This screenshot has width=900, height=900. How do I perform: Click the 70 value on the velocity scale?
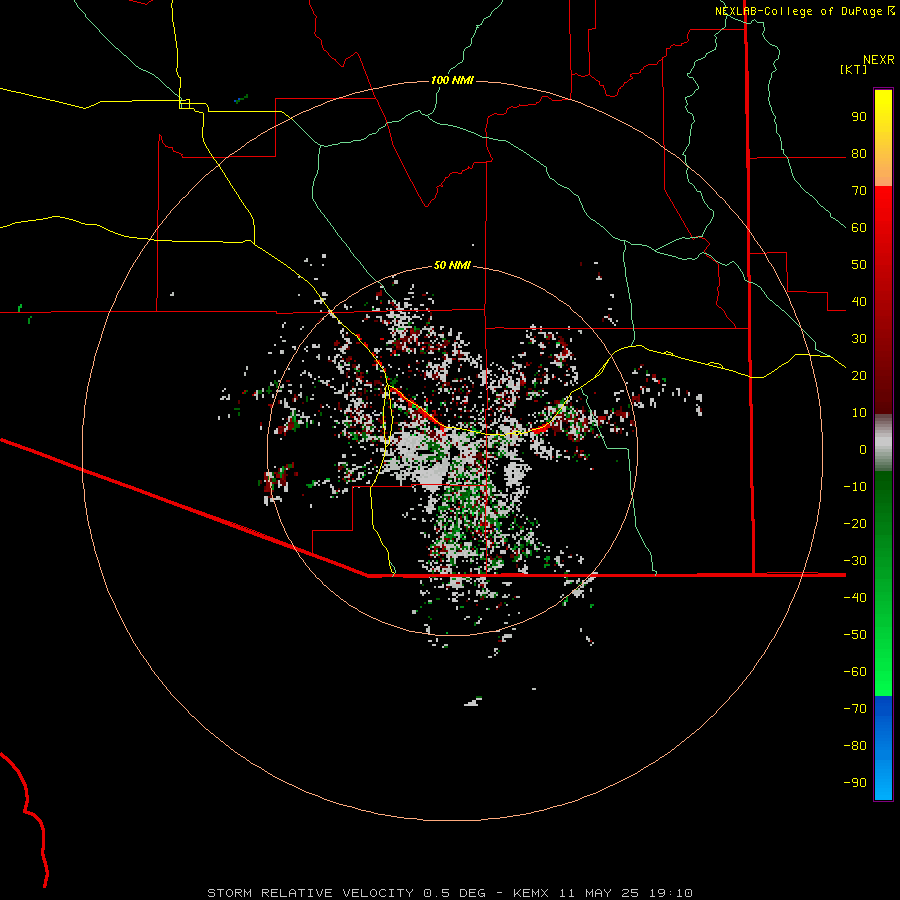pos(859,191)
